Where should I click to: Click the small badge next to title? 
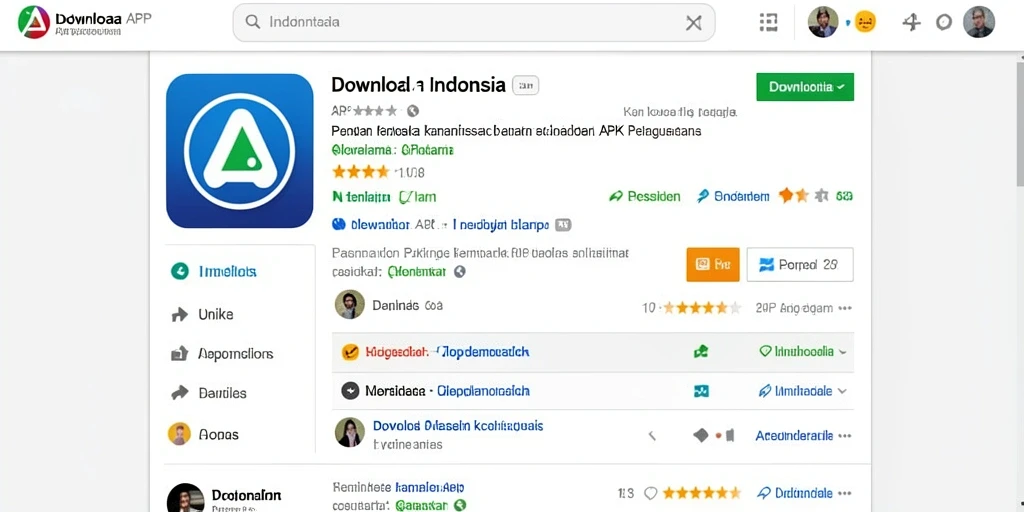click(x=526, y=85)
